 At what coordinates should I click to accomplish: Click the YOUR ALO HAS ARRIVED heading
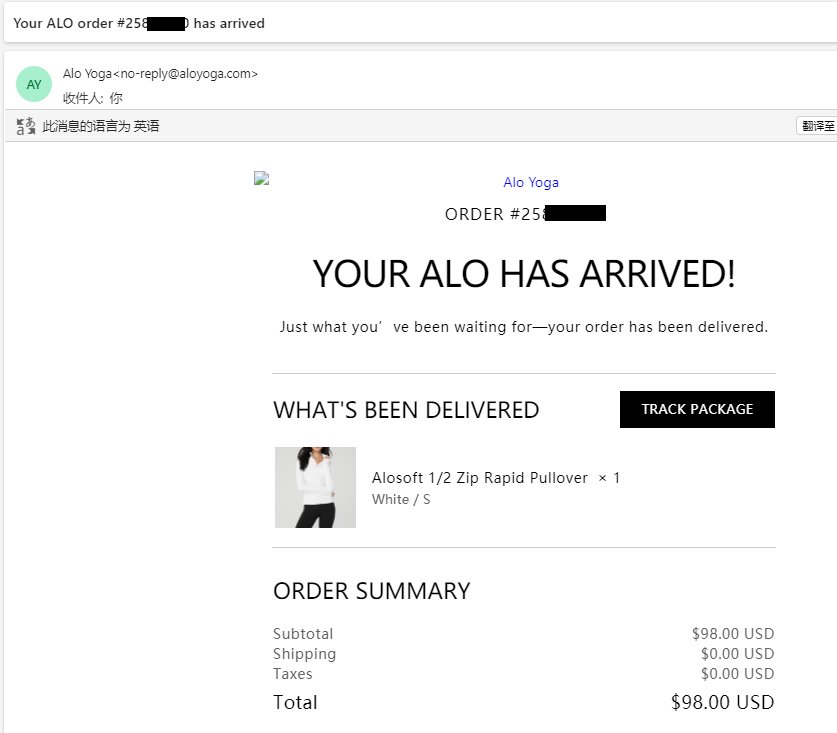click(524, 274)
